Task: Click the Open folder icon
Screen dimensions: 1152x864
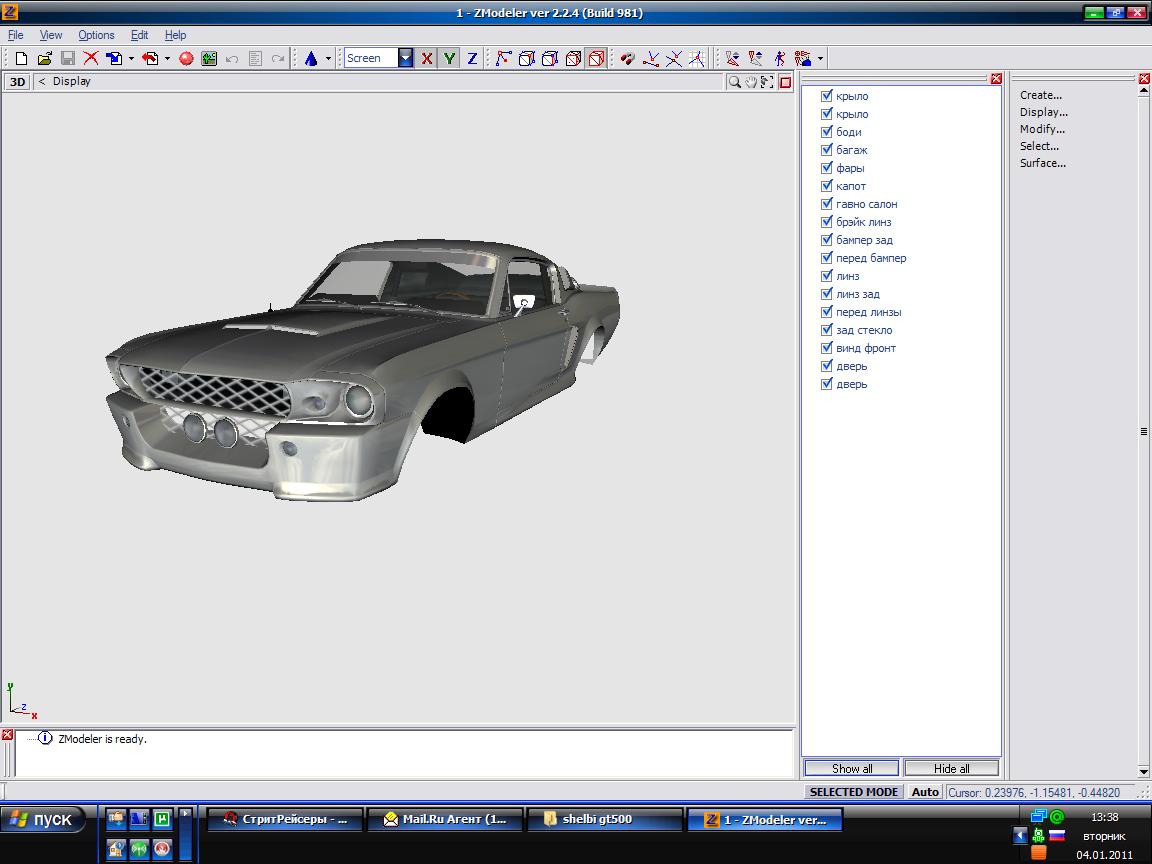Action: click(x=44, y=59)
